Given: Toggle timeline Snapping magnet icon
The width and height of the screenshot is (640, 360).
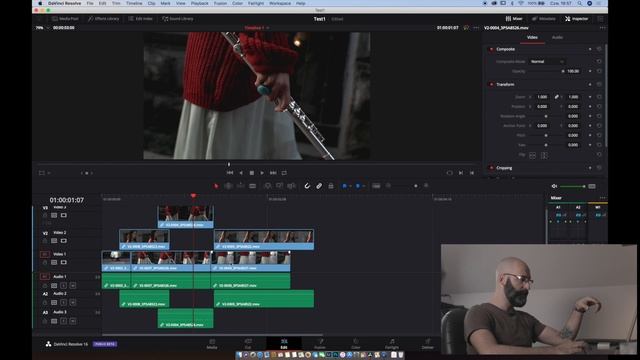Looking at the screenshot, I should 307,186.
